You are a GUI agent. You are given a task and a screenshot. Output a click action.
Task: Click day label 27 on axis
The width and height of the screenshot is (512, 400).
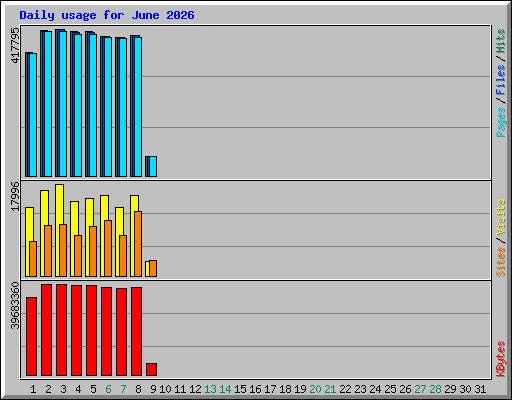click(420, 389)
